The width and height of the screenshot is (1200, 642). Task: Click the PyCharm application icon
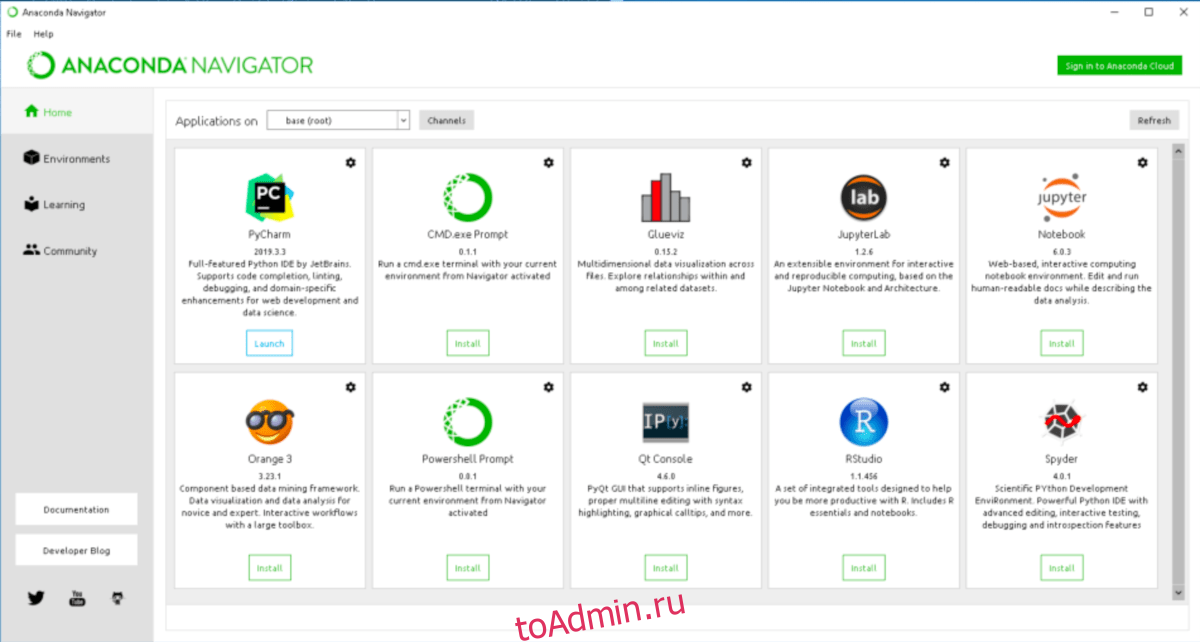tap(269, 196)
